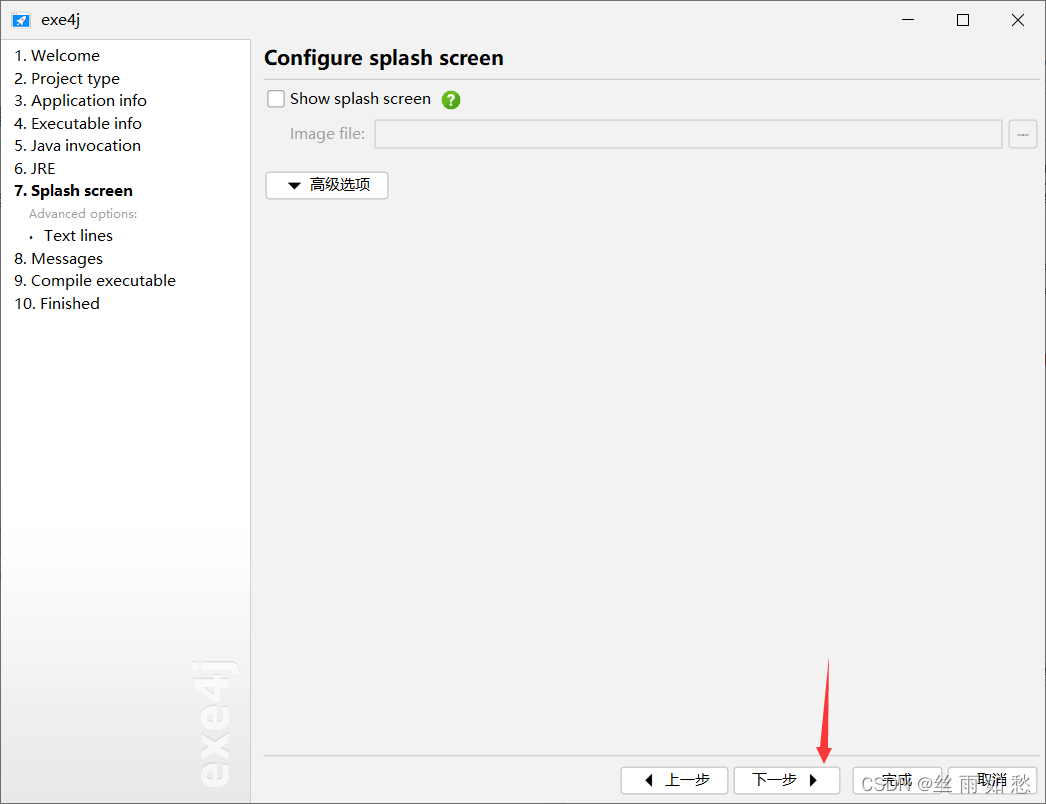The height and width of the screenshot is (804, 1046).
Task: Go to step 8. Messages
Action: point(58,258)
